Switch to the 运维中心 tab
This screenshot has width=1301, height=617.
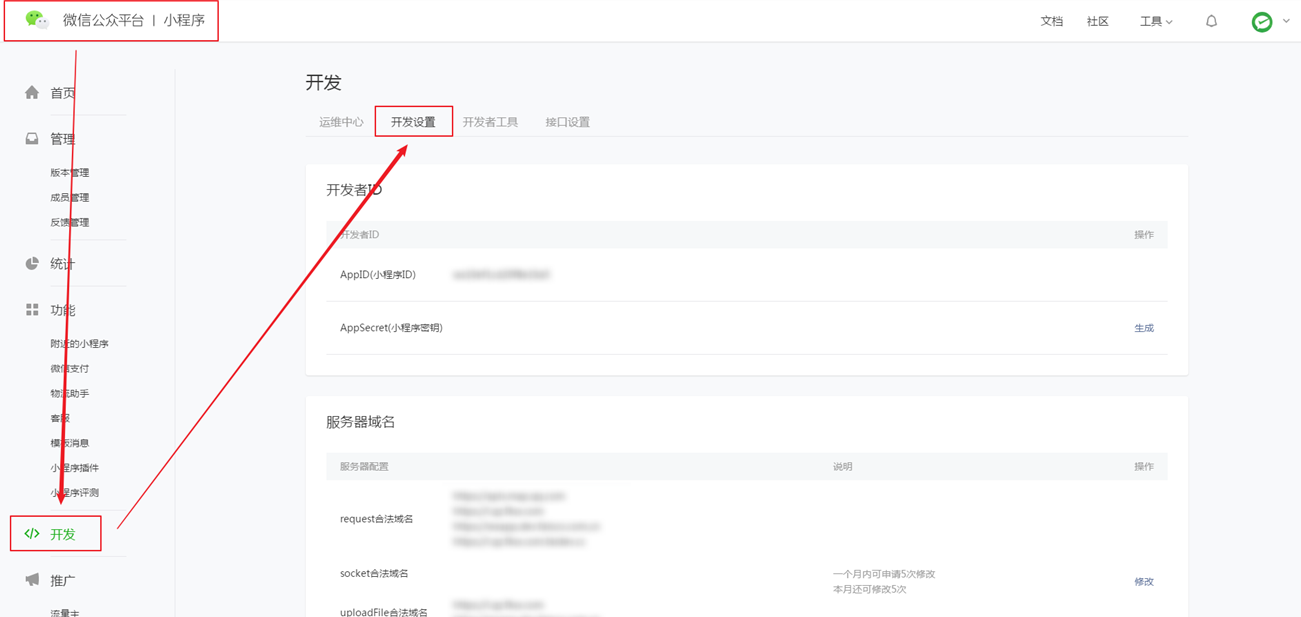pyautogui.click(x=341, y=122)
